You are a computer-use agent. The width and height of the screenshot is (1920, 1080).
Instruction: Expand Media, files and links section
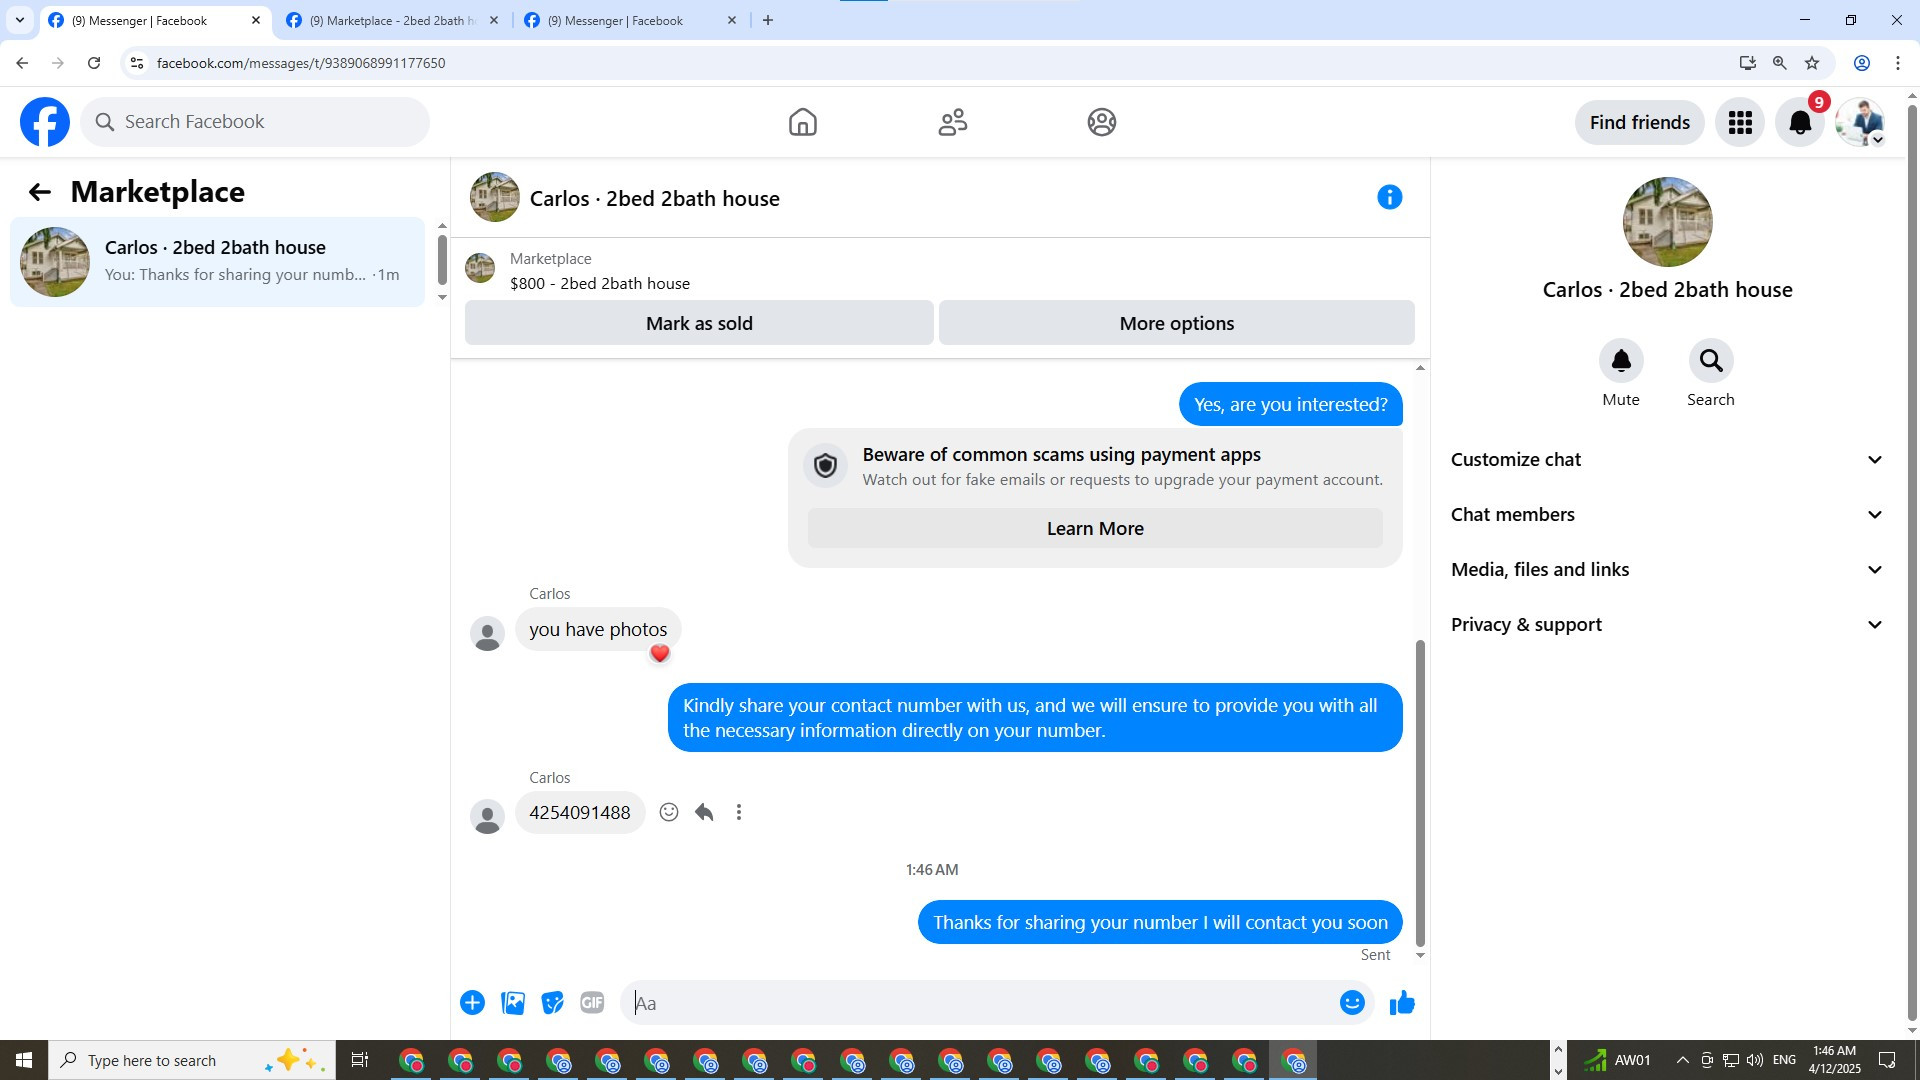(x=1667, y=570)
